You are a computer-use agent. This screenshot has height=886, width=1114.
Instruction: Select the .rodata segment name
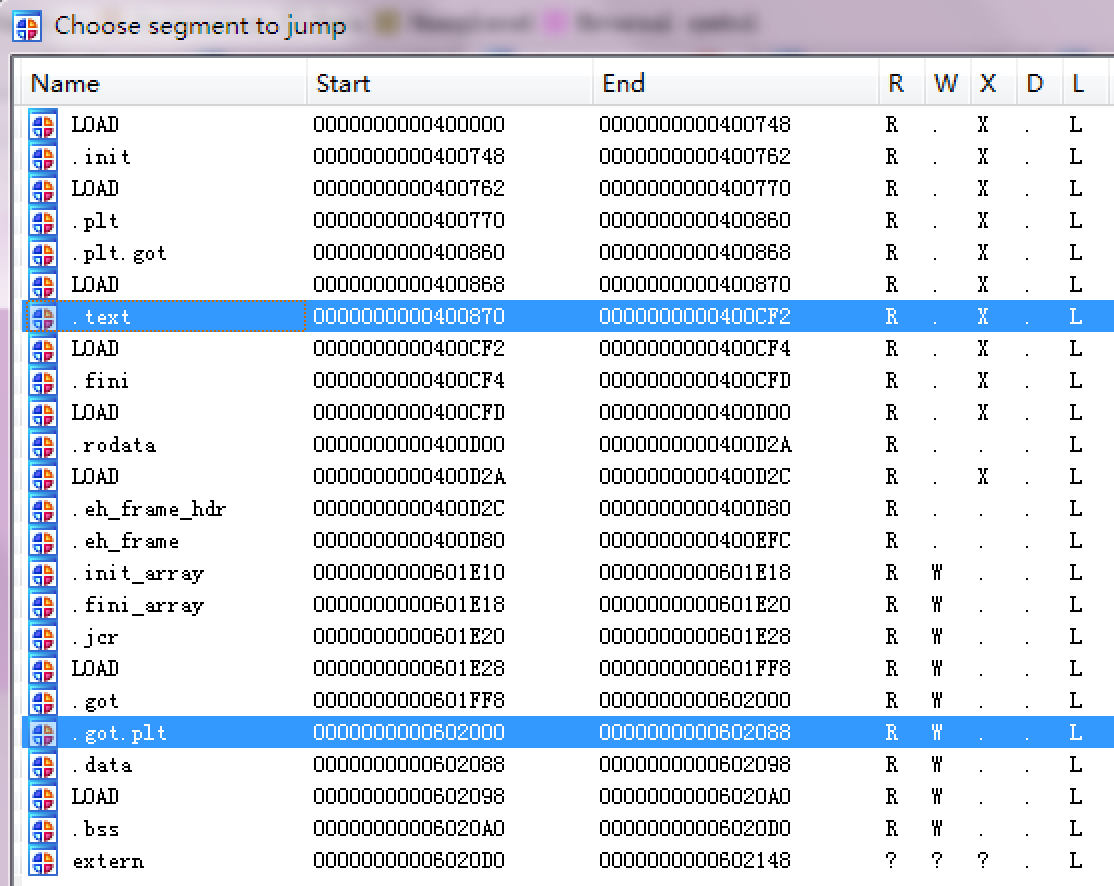click(114, 445)
